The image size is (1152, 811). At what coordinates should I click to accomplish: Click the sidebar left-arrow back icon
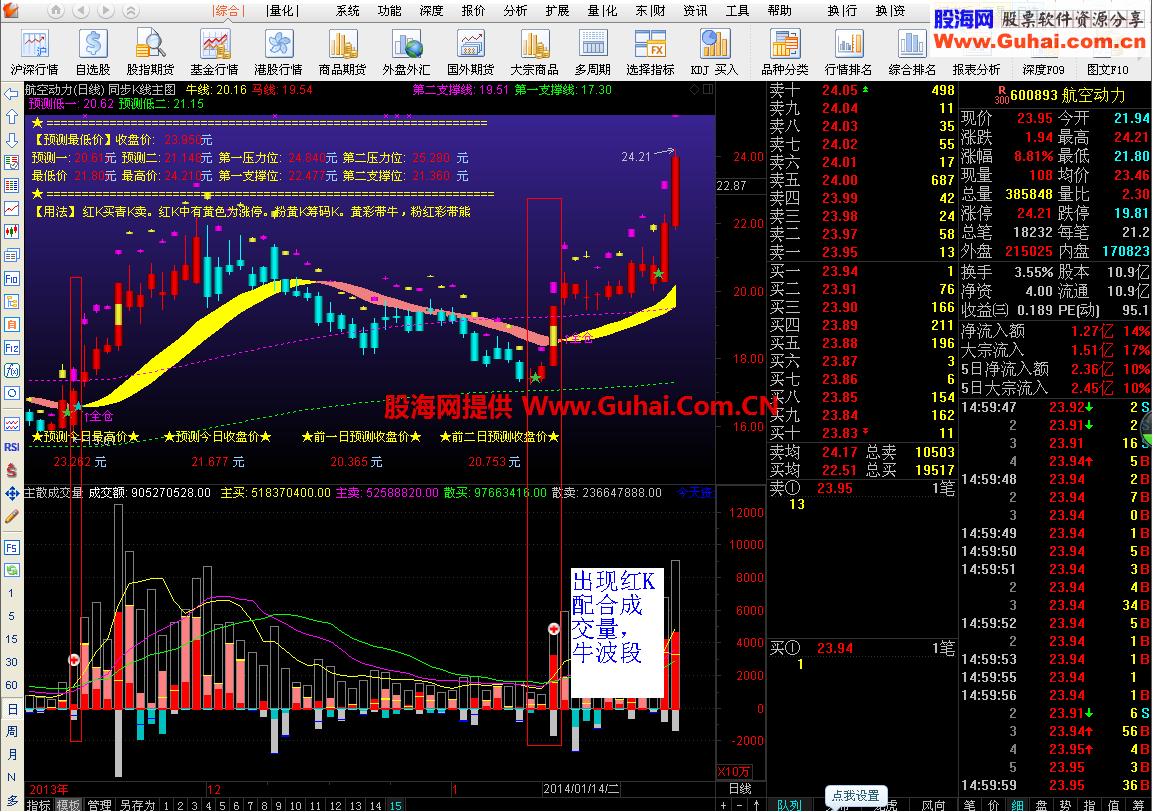pyautogui.click(x=12, y=94)
